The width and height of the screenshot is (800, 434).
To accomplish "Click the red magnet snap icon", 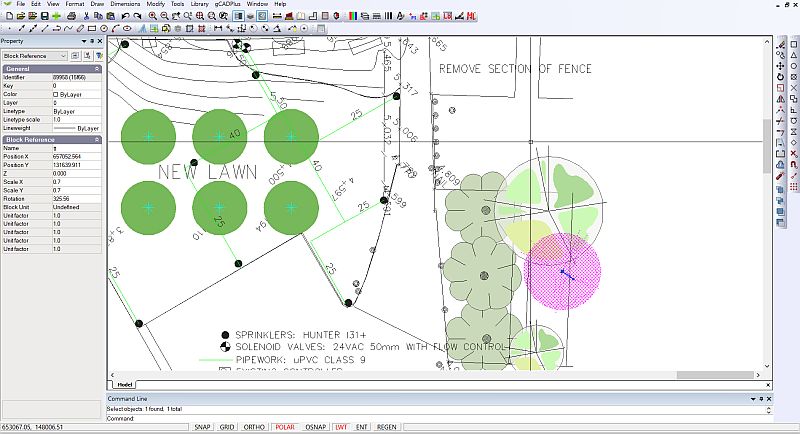I will [x=793, y=165].
